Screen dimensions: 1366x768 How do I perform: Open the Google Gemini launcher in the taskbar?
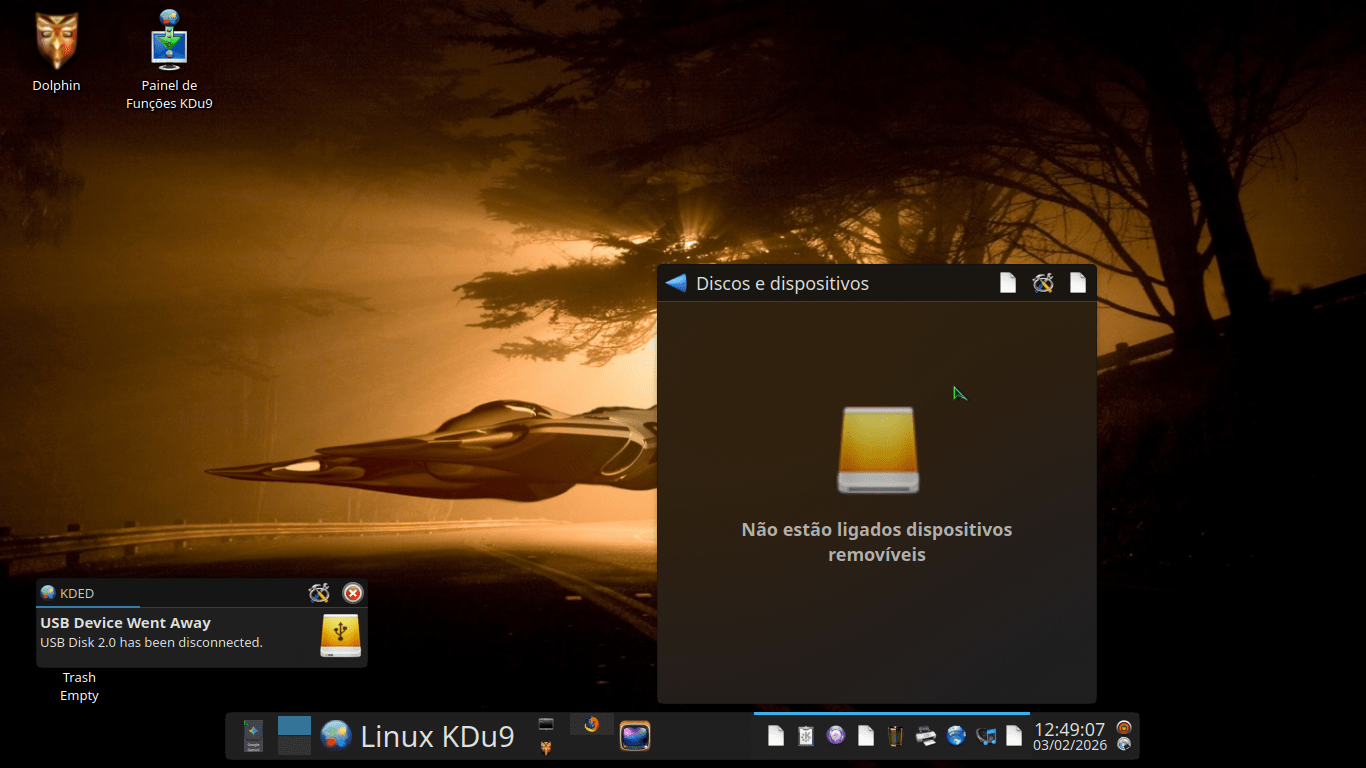point(253,736)
